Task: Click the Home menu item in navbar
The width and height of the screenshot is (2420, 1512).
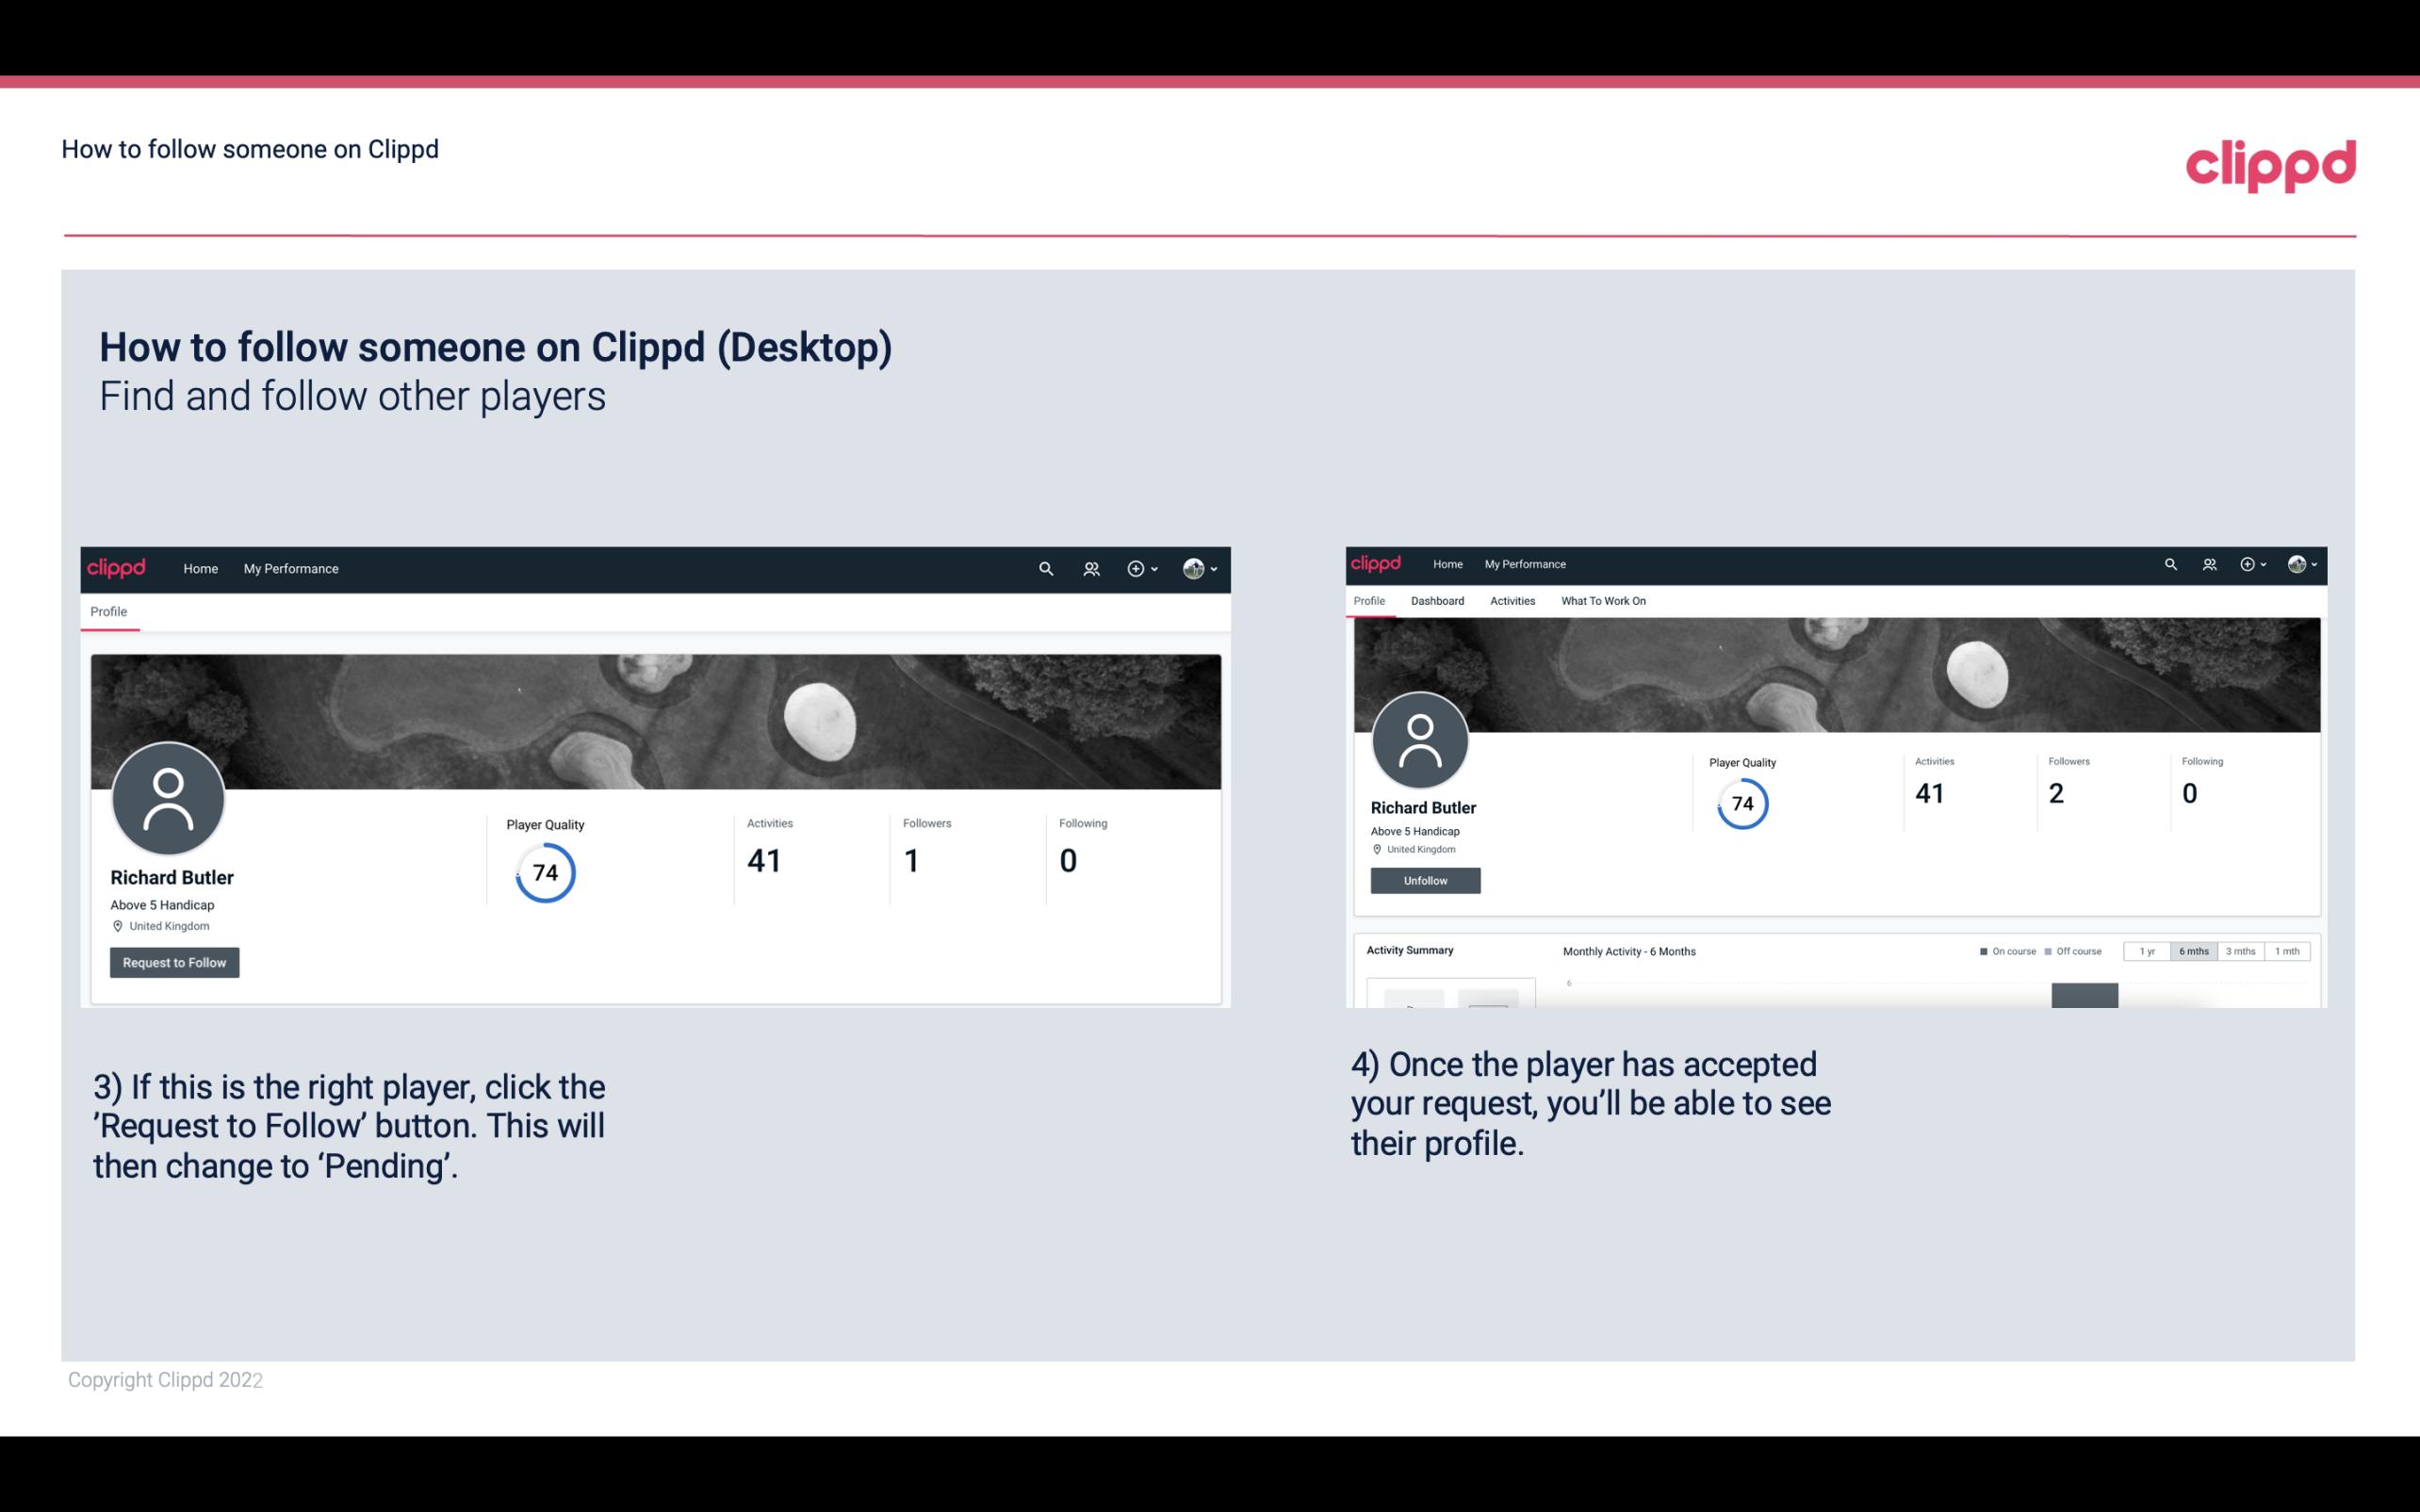Action: pos(201,568)
